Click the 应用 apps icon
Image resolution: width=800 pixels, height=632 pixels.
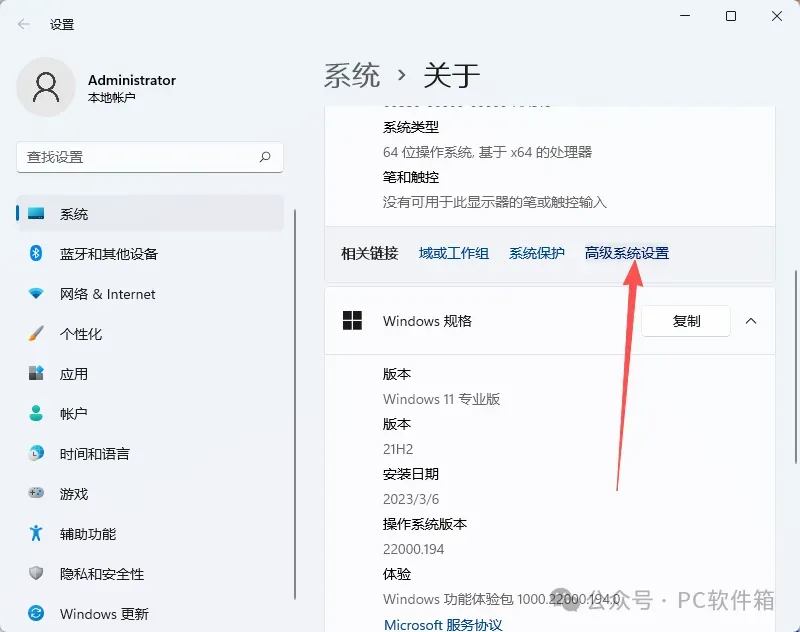(x=36, y=373)
